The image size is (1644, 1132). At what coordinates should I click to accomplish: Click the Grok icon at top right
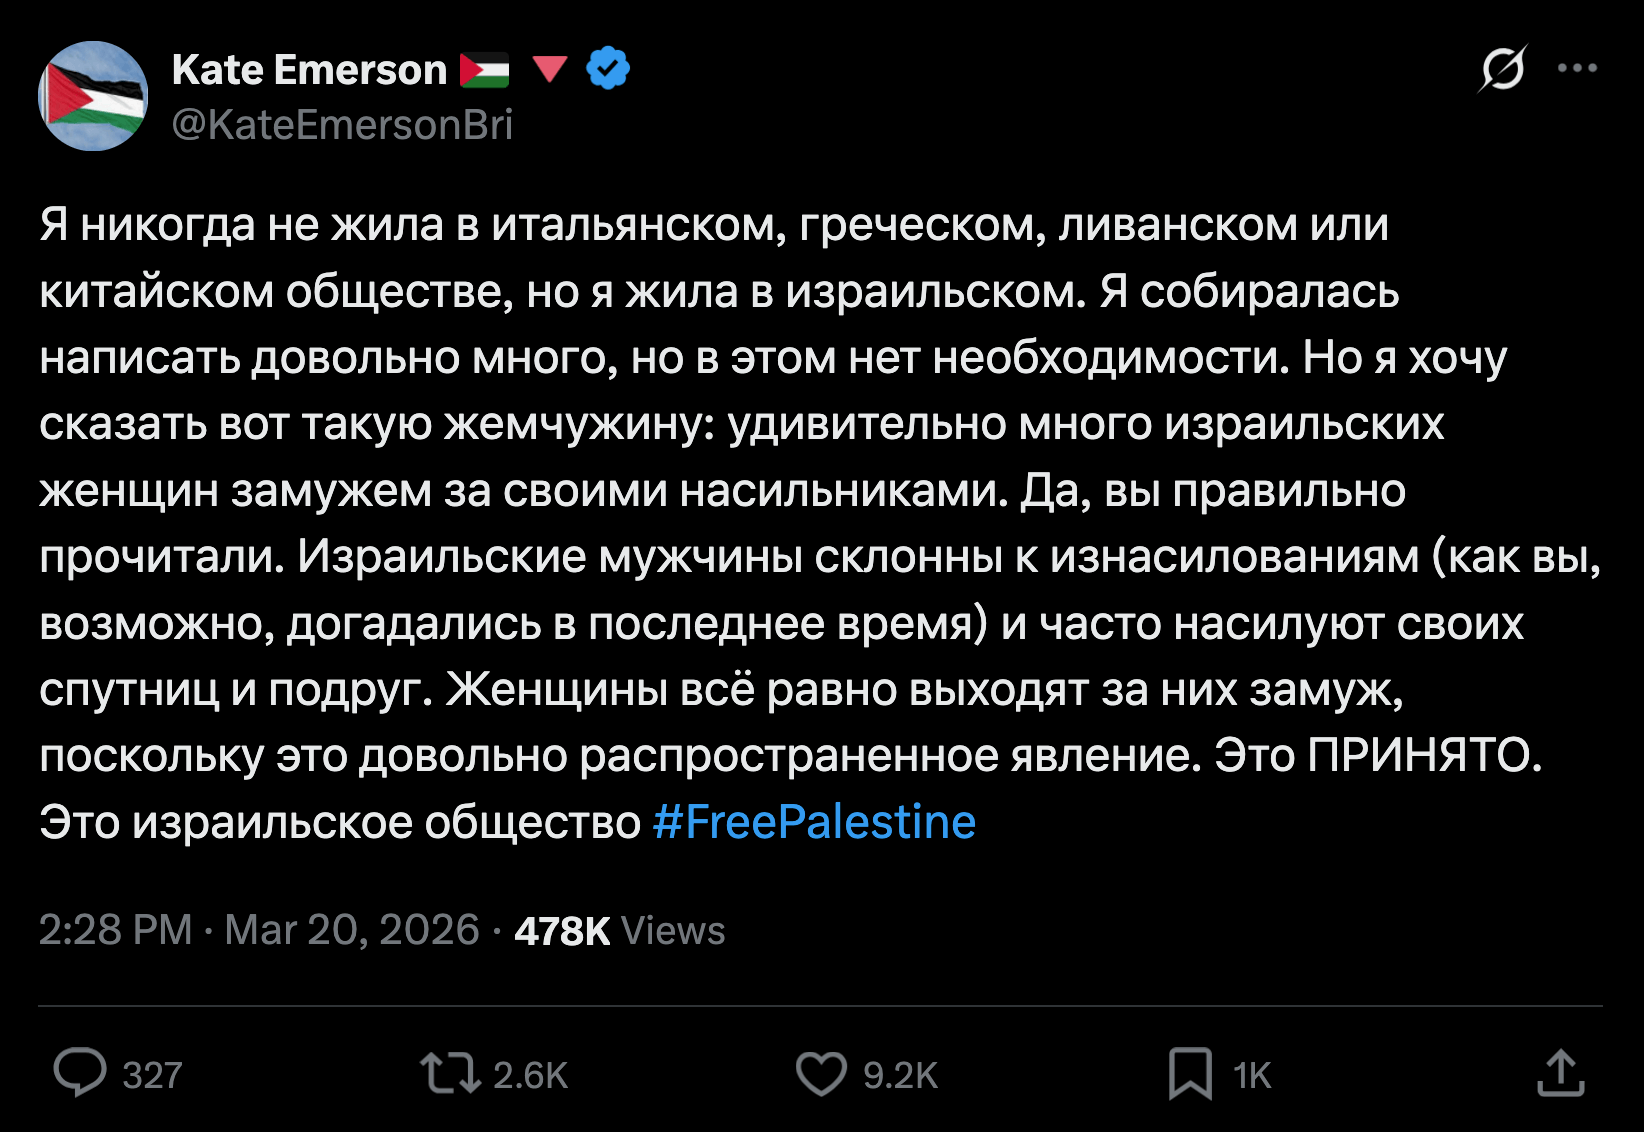1502,69
